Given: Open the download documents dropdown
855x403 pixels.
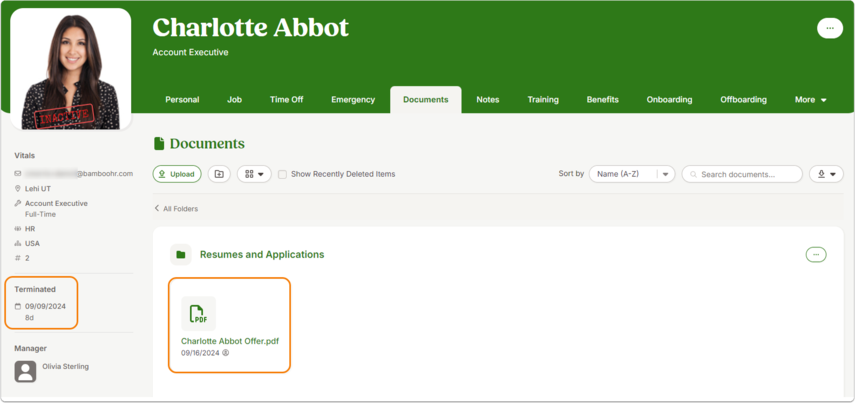Looking at the screenshot, I should [x=826, y=174].
